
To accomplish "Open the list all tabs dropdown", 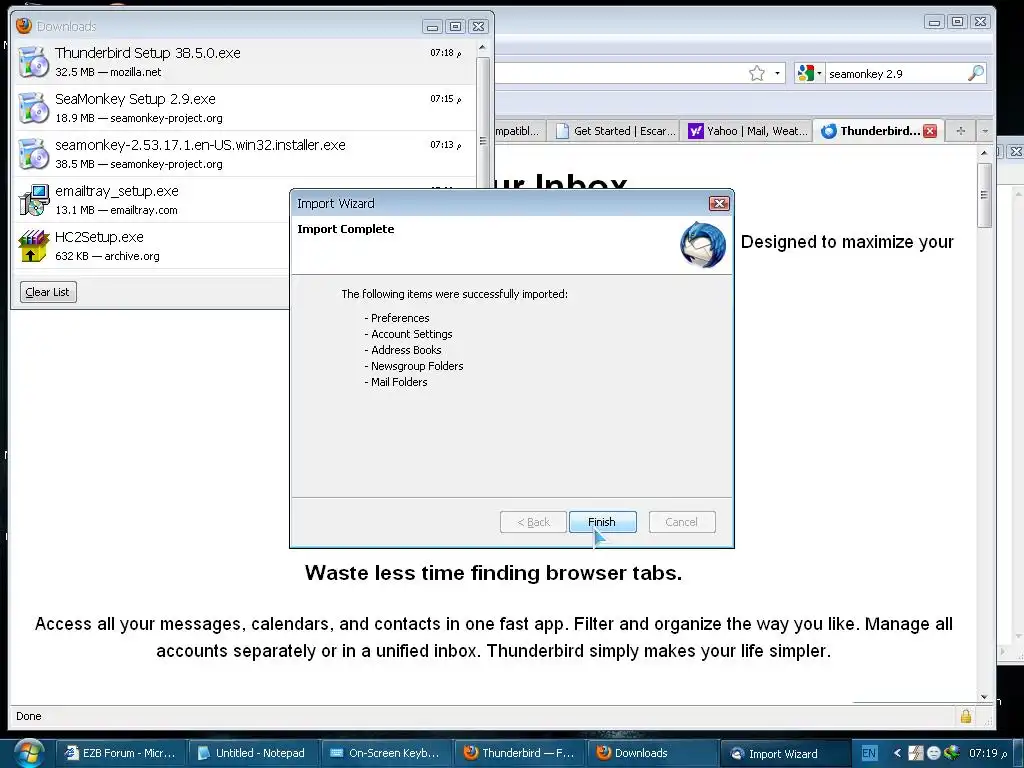I will click(x=985, y=131).
